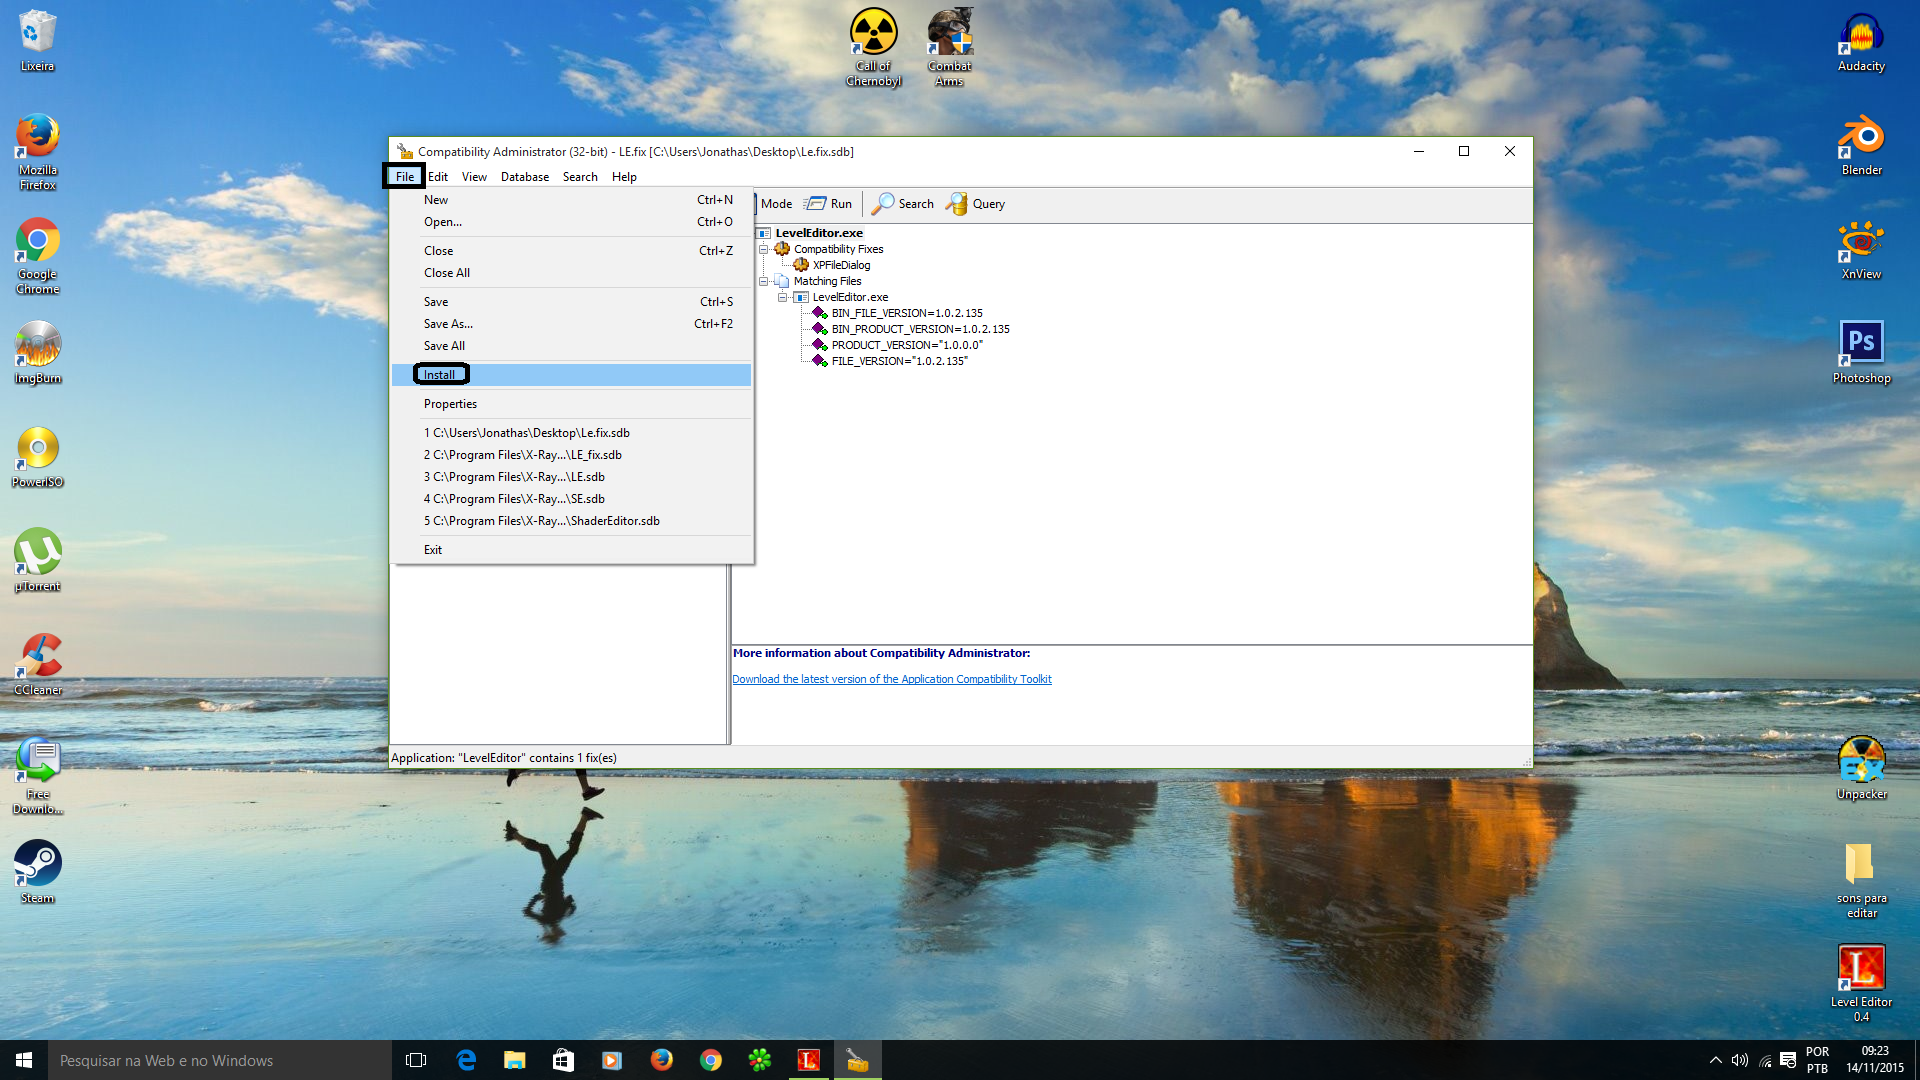Viewport: 1920px width, 1080px height.
Task: Select the 'sons para editar' folder
Action: click(1861, 880)
